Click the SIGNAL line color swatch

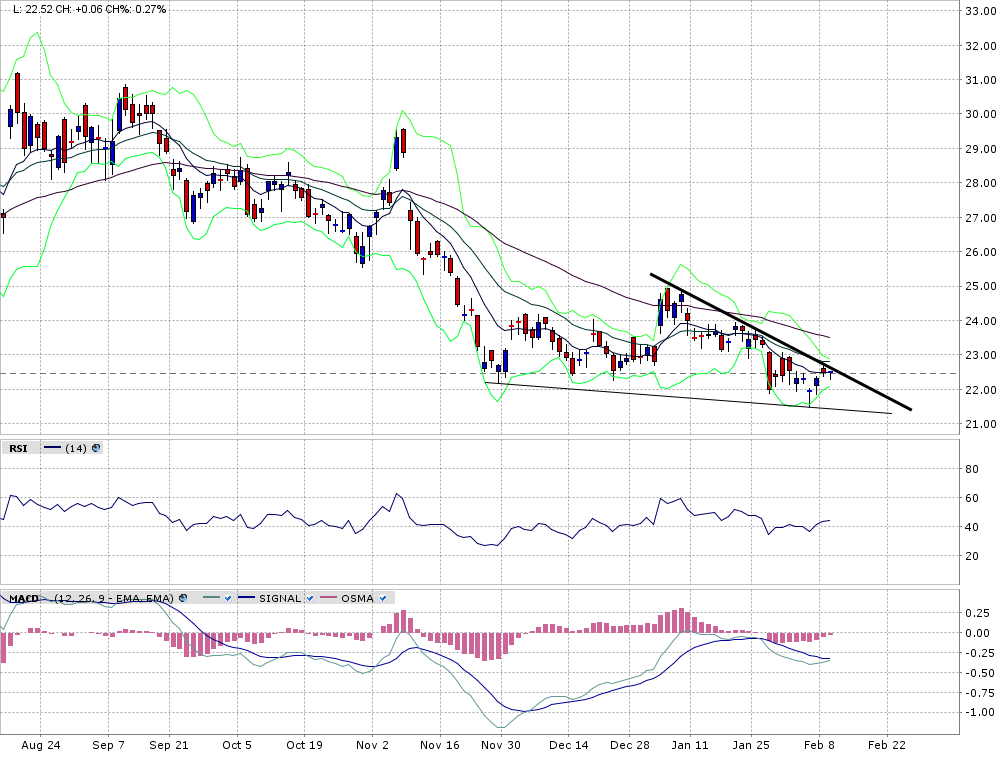246,598
